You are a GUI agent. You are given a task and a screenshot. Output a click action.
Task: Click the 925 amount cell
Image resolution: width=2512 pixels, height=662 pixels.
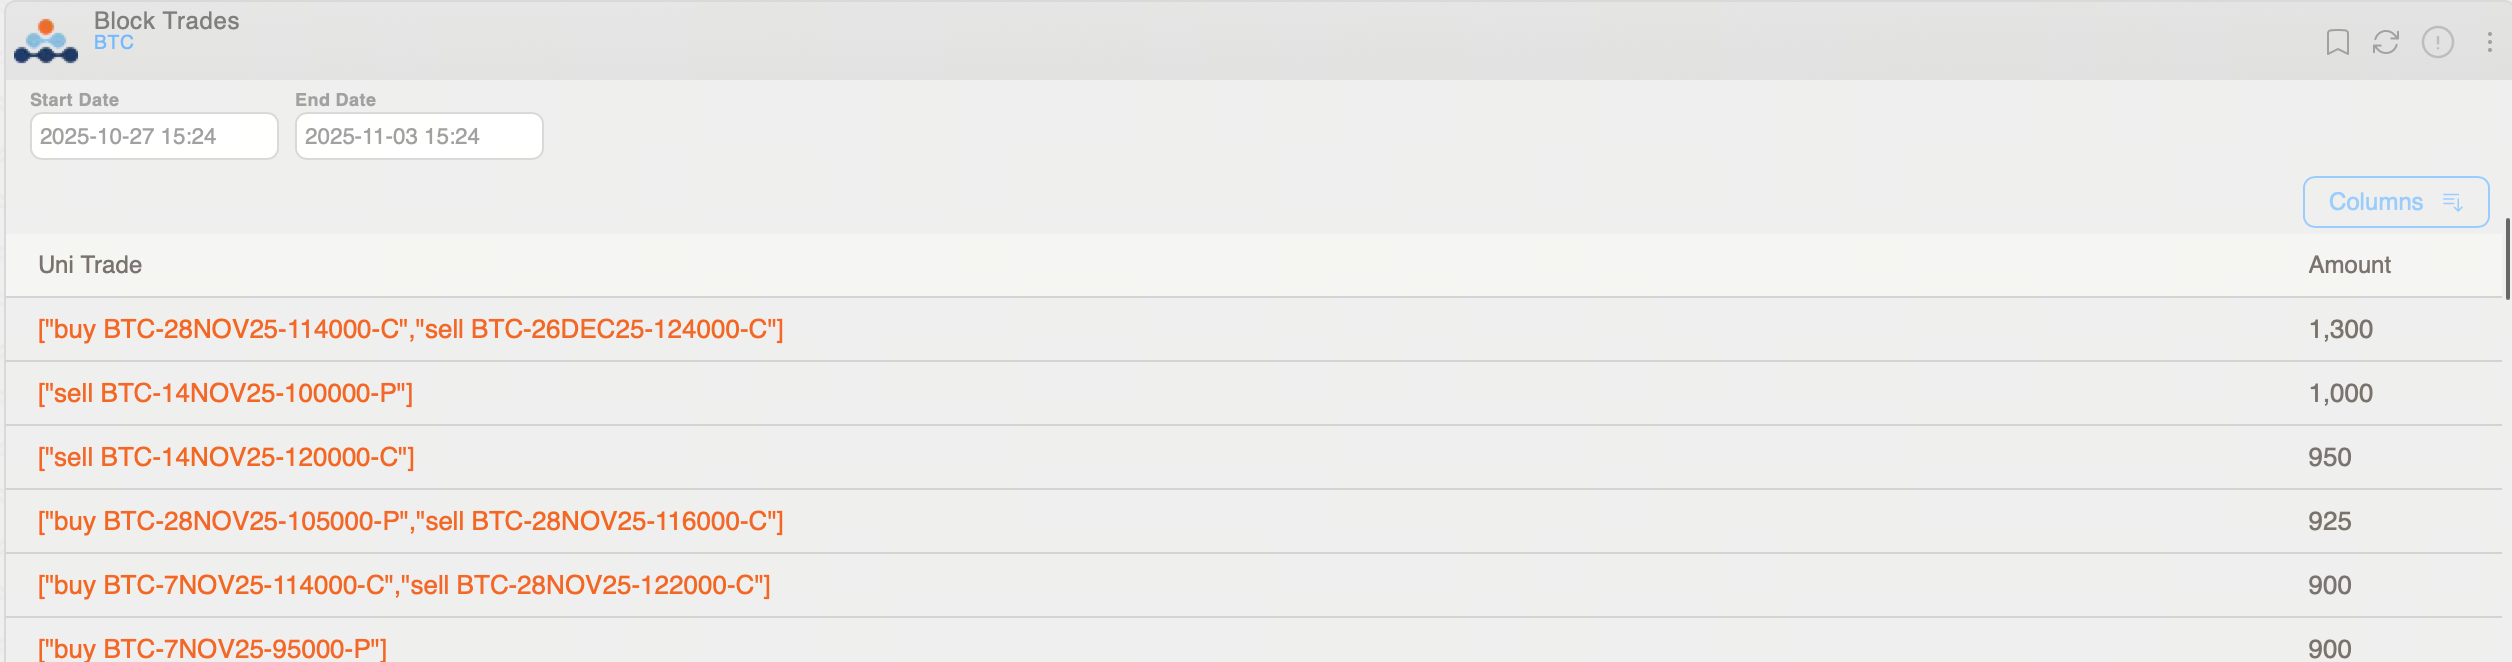(x=2329, y=521)
